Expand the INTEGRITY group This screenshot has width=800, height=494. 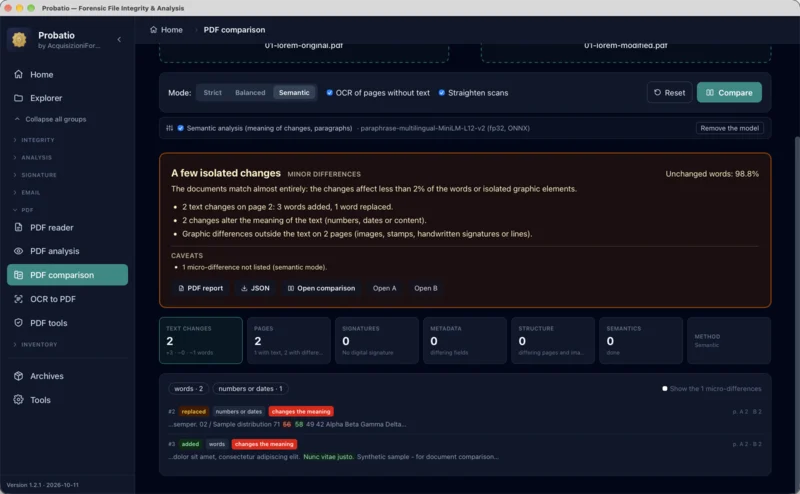click(x=34, y=140)
